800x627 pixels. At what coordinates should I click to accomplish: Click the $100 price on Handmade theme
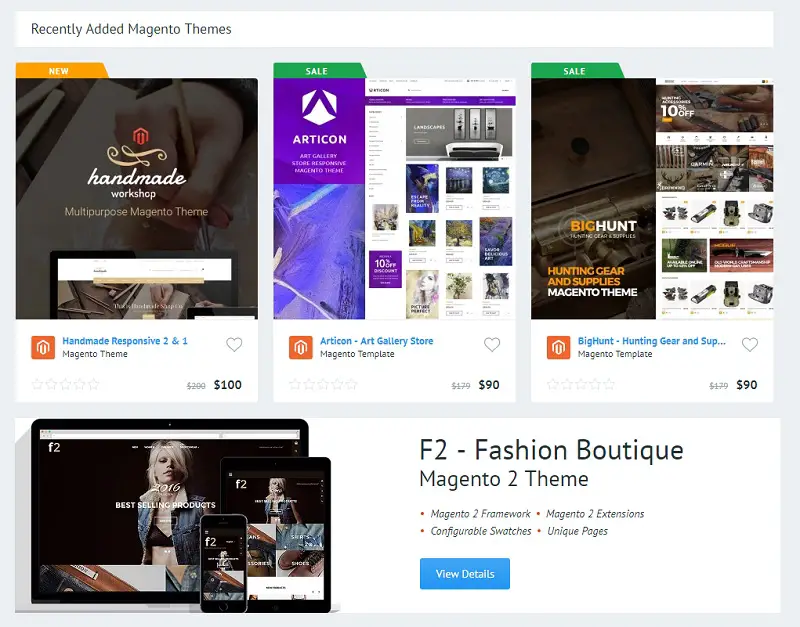[x=228, y=385]
